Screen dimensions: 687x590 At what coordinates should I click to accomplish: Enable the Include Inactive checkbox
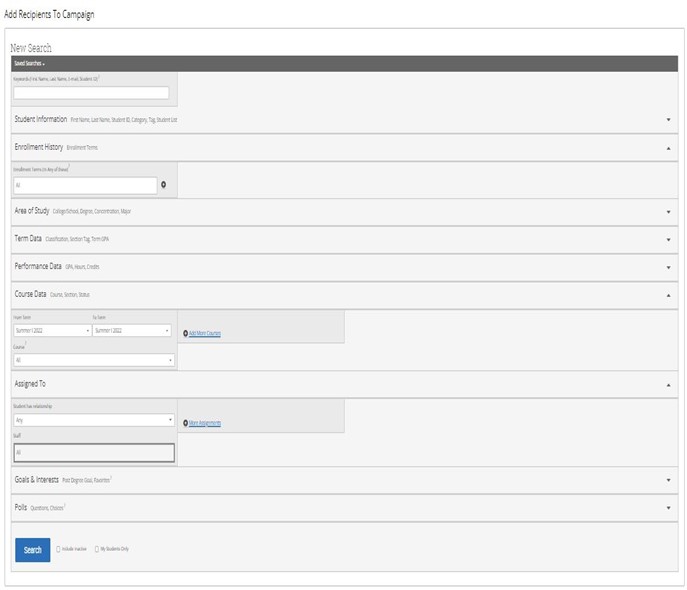point(58,549)
